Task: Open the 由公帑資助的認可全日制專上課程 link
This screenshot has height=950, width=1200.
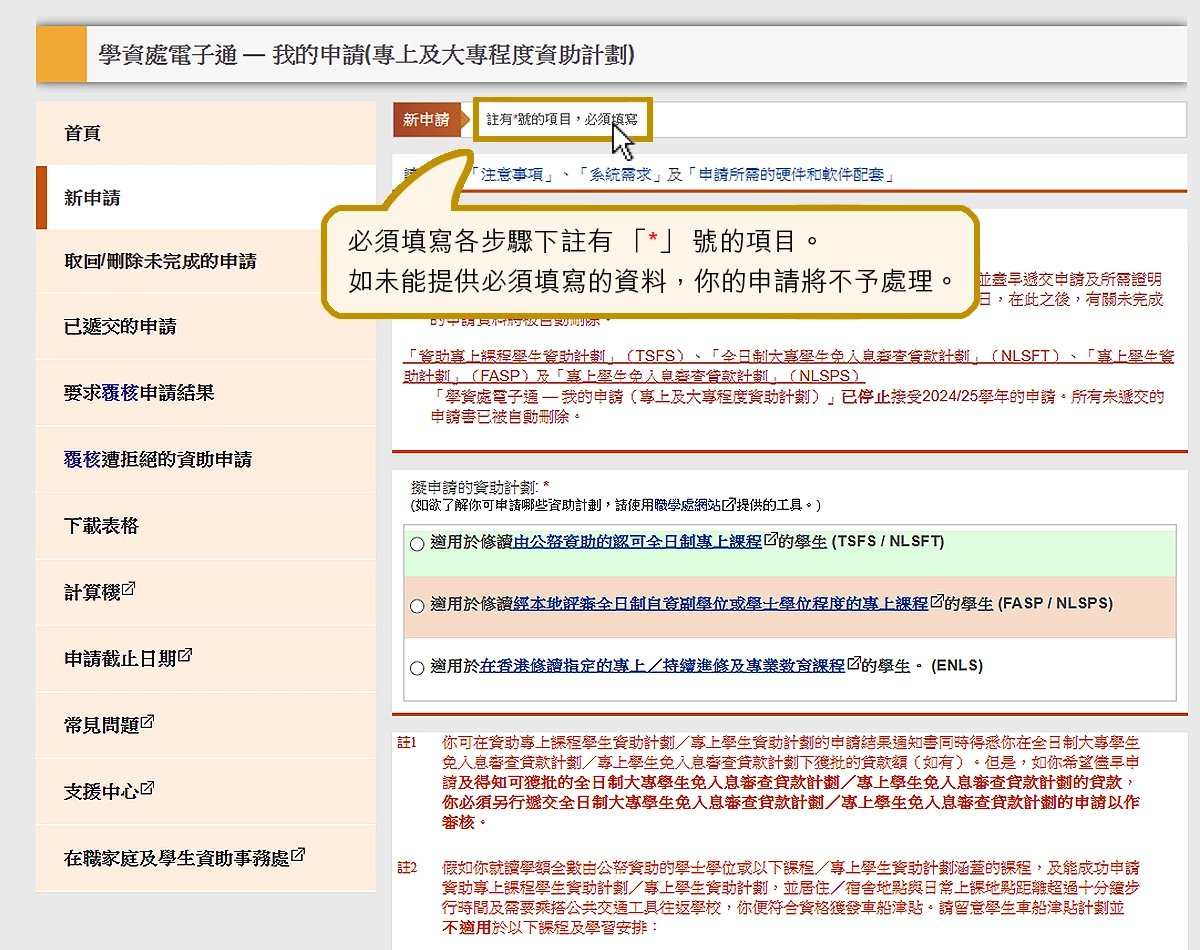Action: (x=638, y=542)
